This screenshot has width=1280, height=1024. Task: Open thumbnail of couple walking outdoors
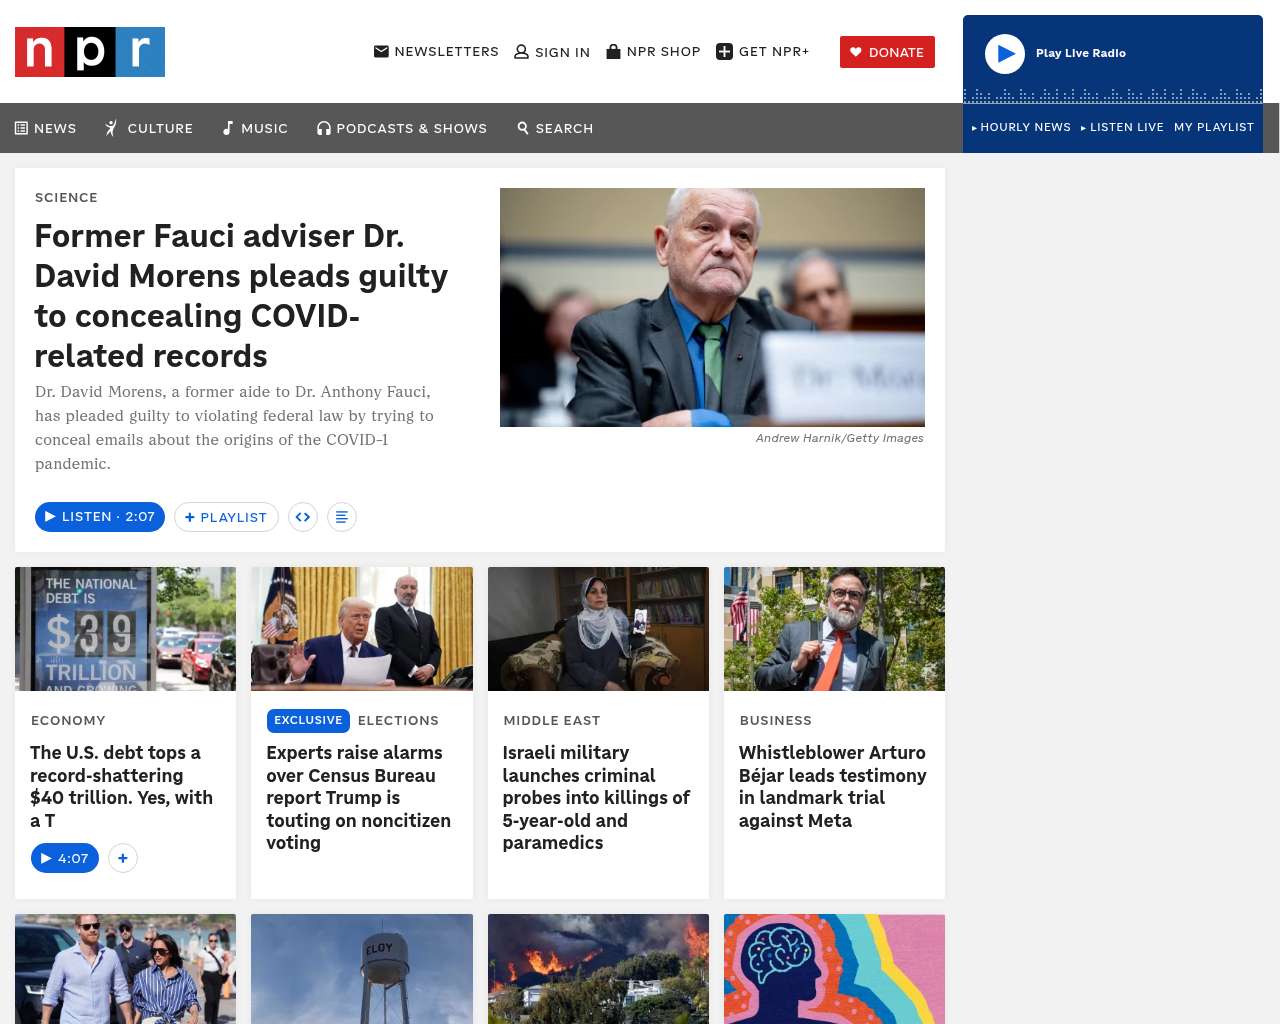click(x=126, y=969)
